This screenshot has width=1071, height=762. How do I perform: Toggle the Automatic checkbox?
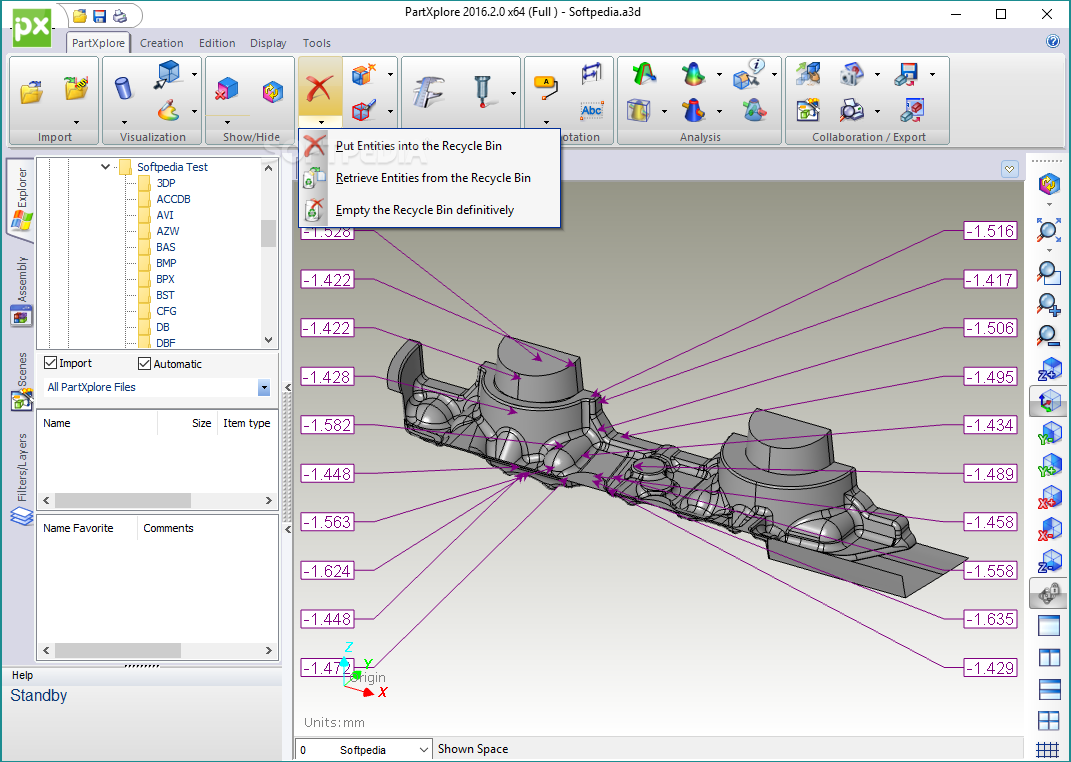pyautogui.click(x=144, y=363)
